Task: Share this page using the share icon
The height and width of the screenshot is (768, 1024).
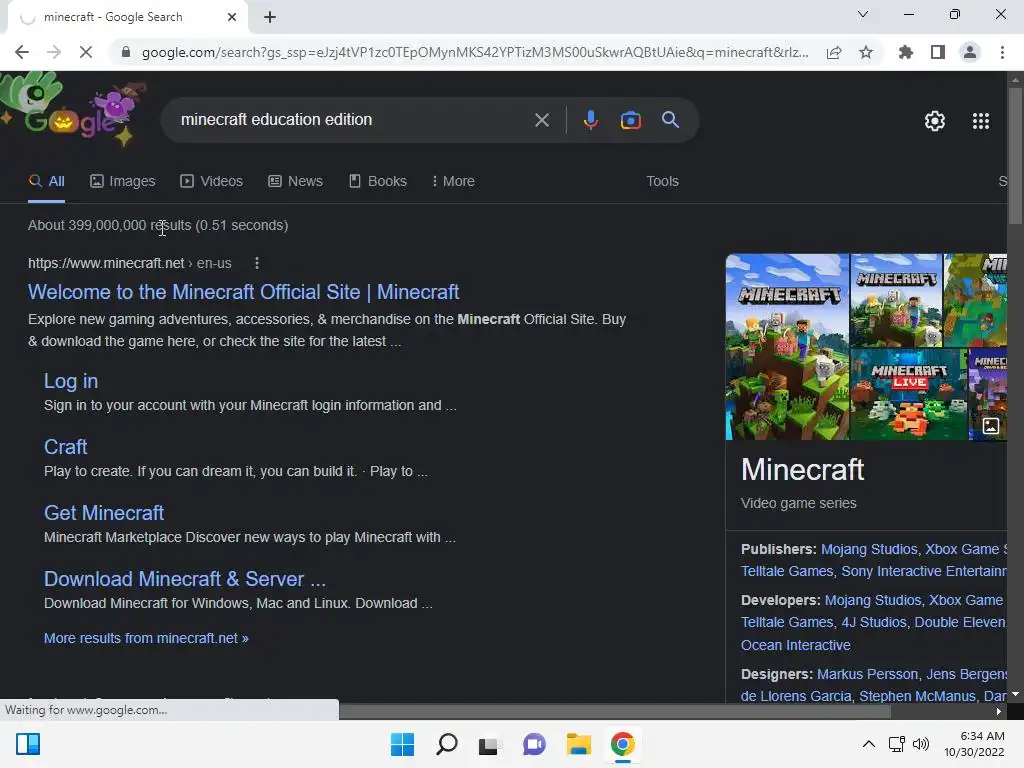Action: [834, 52]
